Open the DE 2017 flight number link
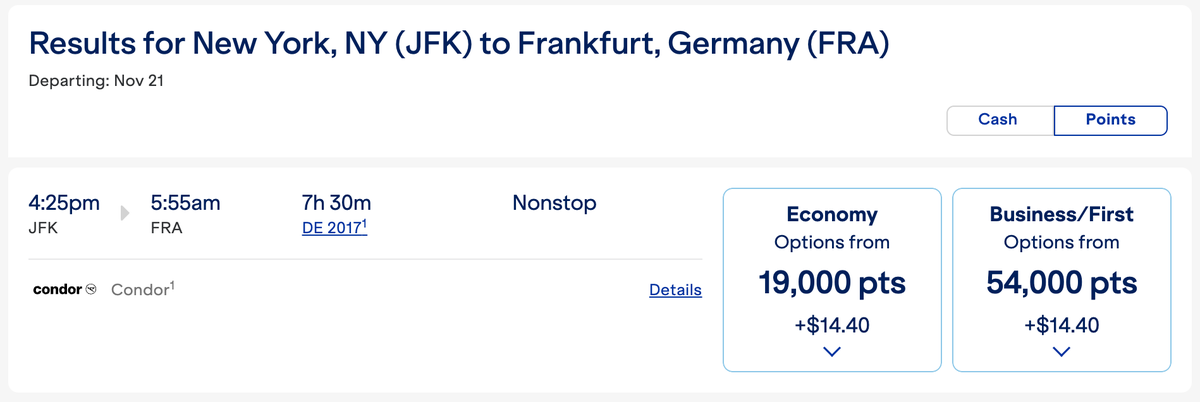The width and height of the screenshot is (1200, 402). 335,228
